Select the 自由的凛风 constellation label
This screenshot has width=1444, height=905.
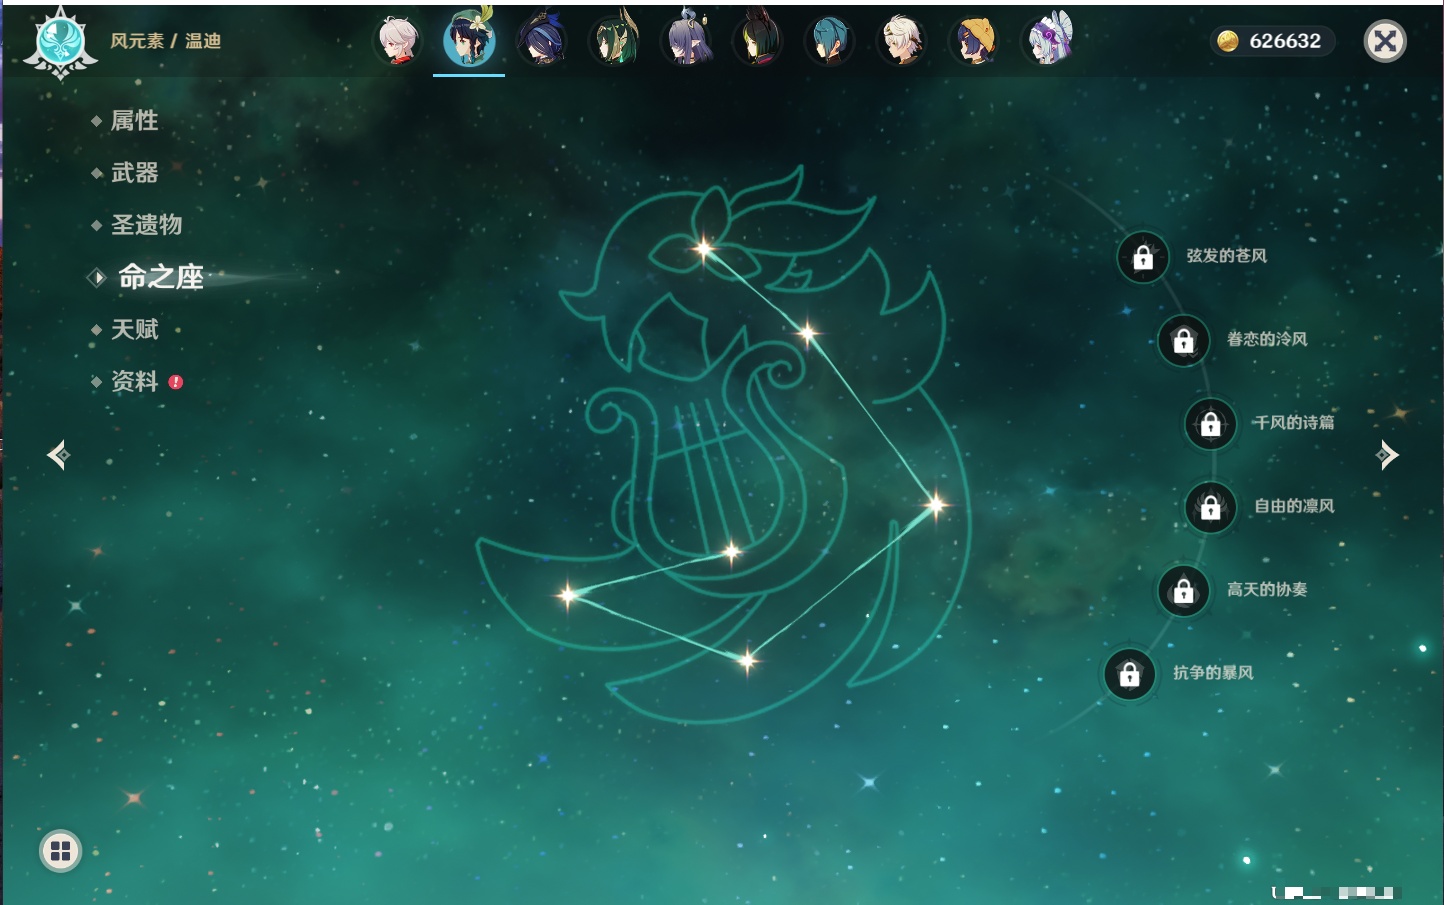pyautogui.click(x=1294, y=506)
